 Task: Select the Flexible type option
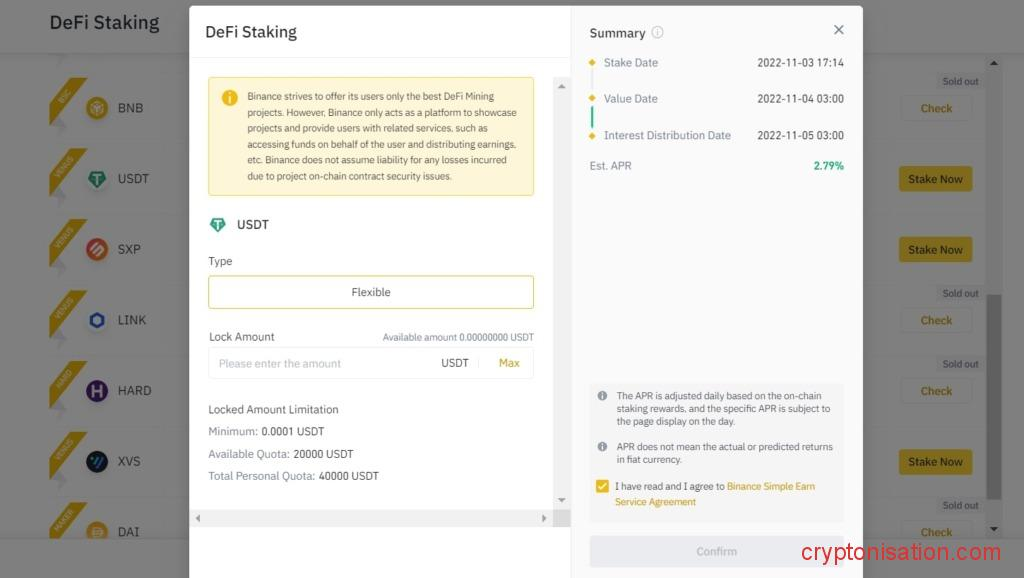371,292
